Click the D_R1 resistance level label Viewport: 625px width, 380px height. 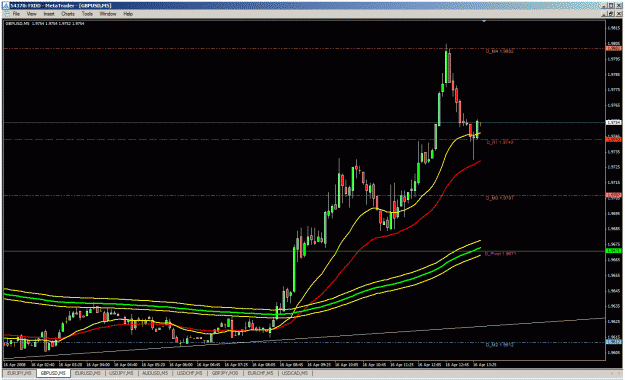coord(499,142)
